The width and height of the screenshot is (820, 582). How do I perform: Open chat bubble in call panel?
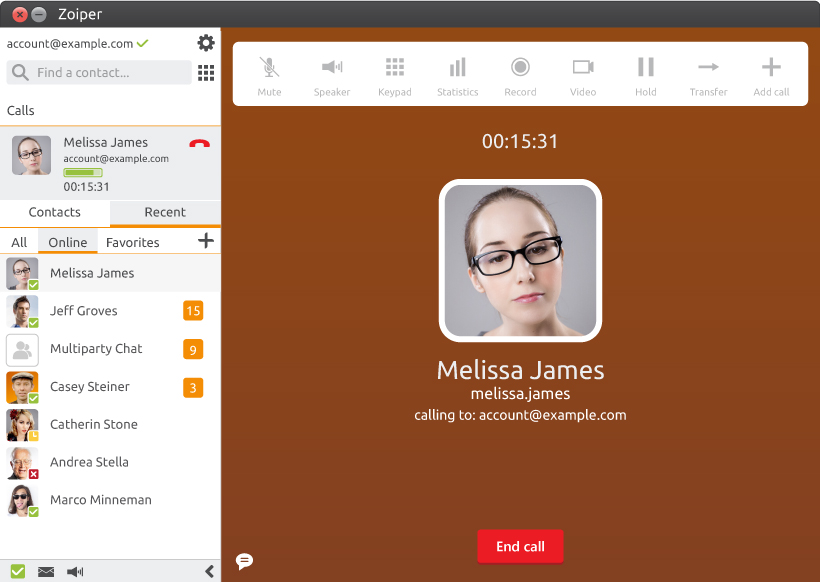click(x=244, y=561)
